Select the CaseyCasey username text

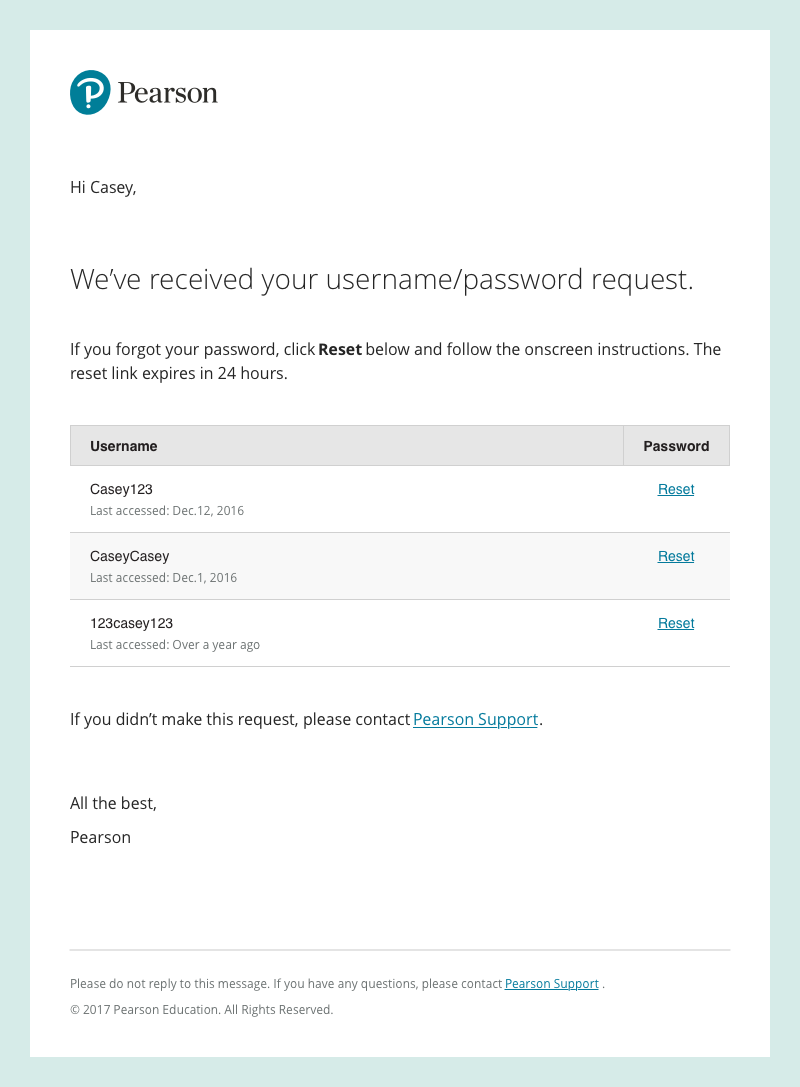pos(129,556)
